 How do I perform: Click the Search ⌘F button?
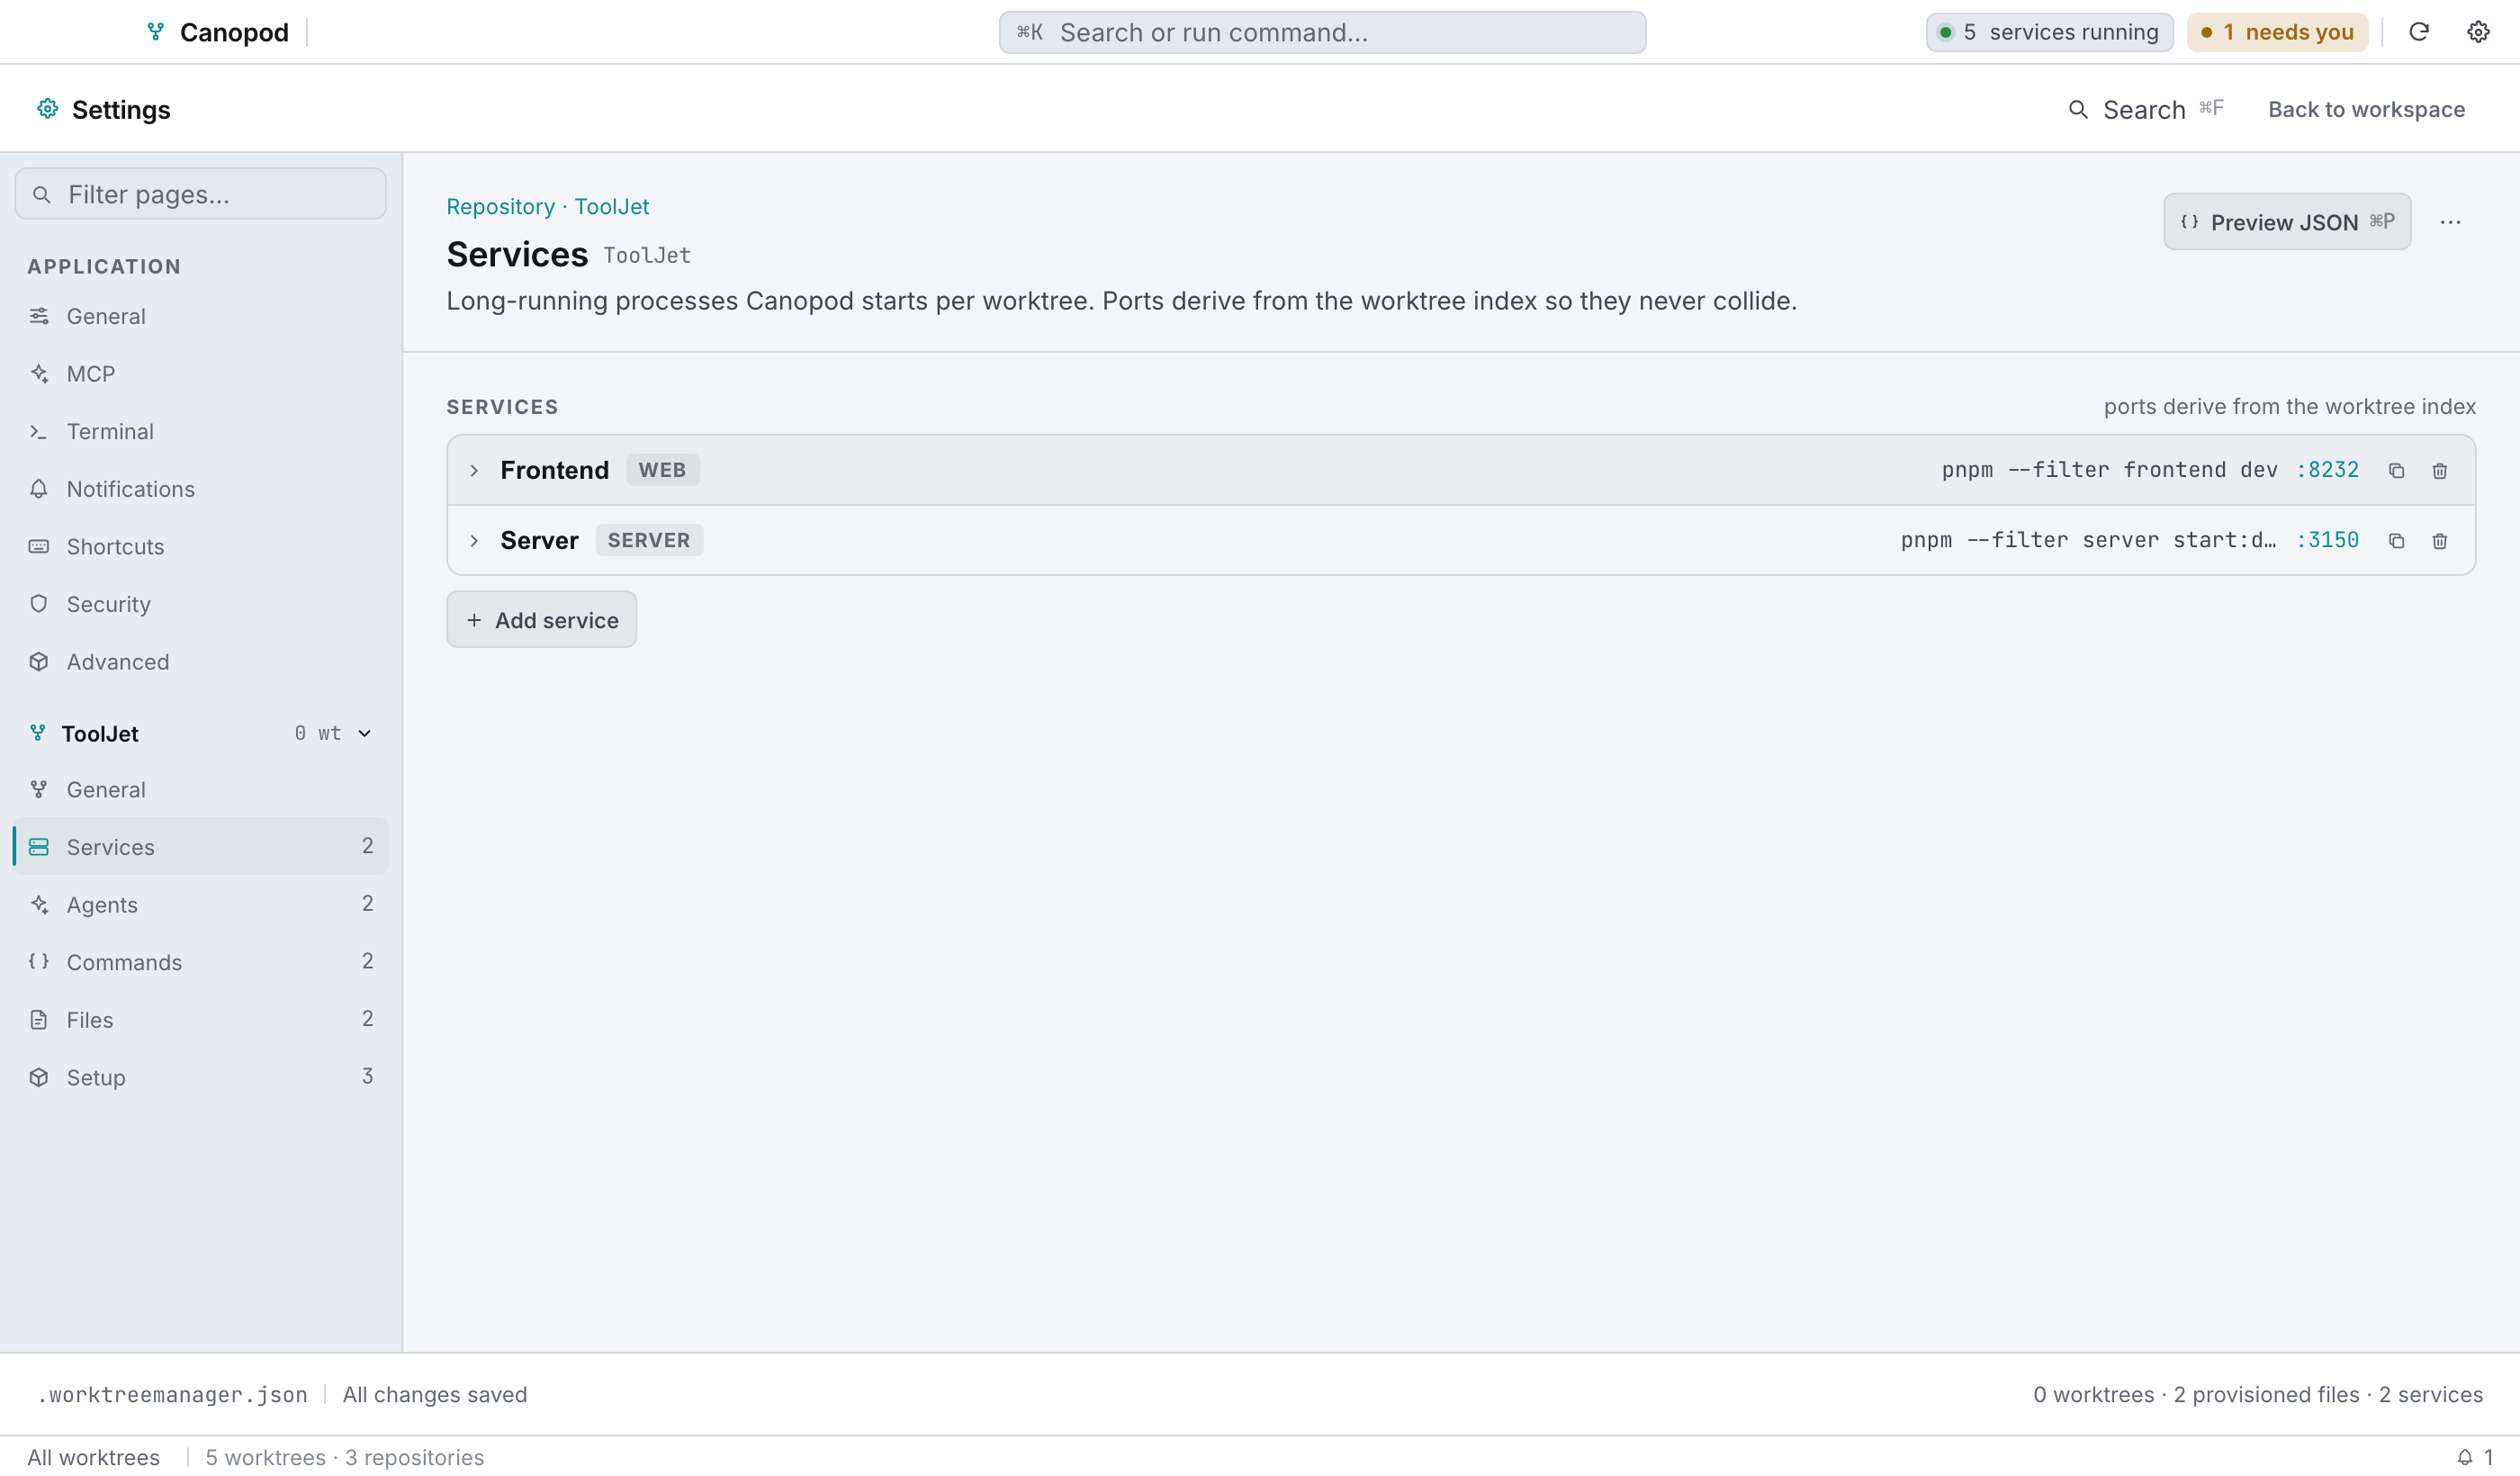click(x=2145, y=109)
